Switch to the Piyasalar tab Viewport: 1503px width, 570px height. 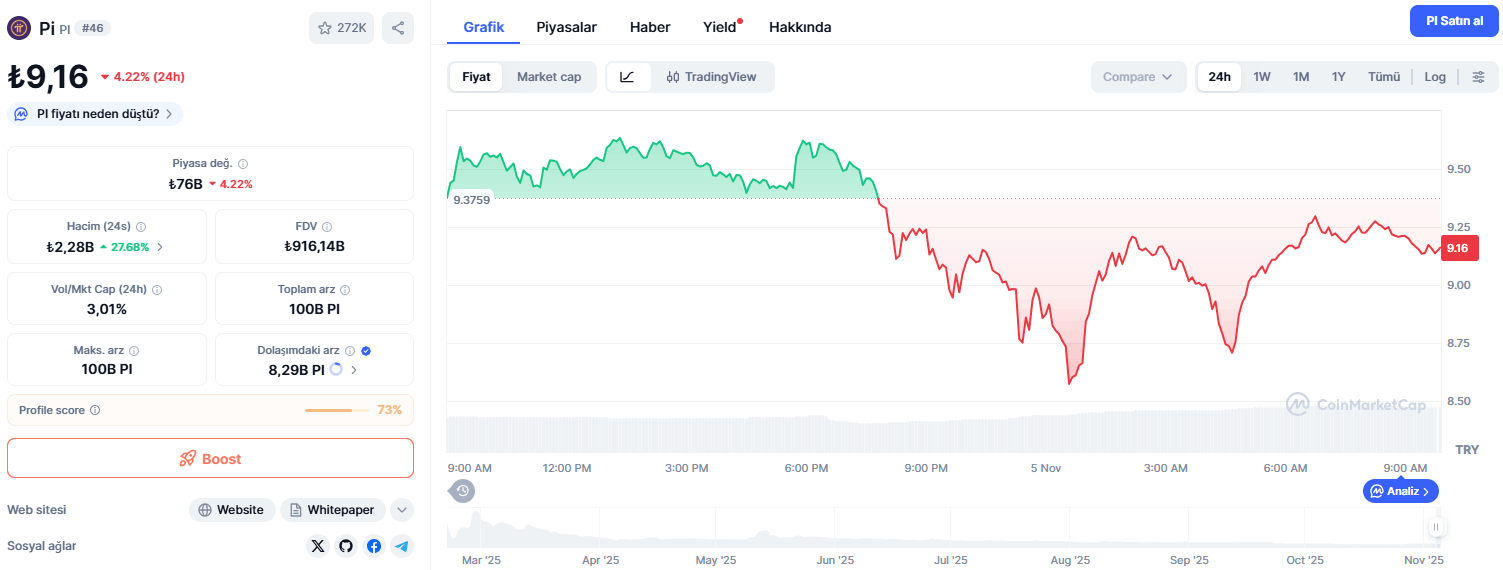(566, 27)
